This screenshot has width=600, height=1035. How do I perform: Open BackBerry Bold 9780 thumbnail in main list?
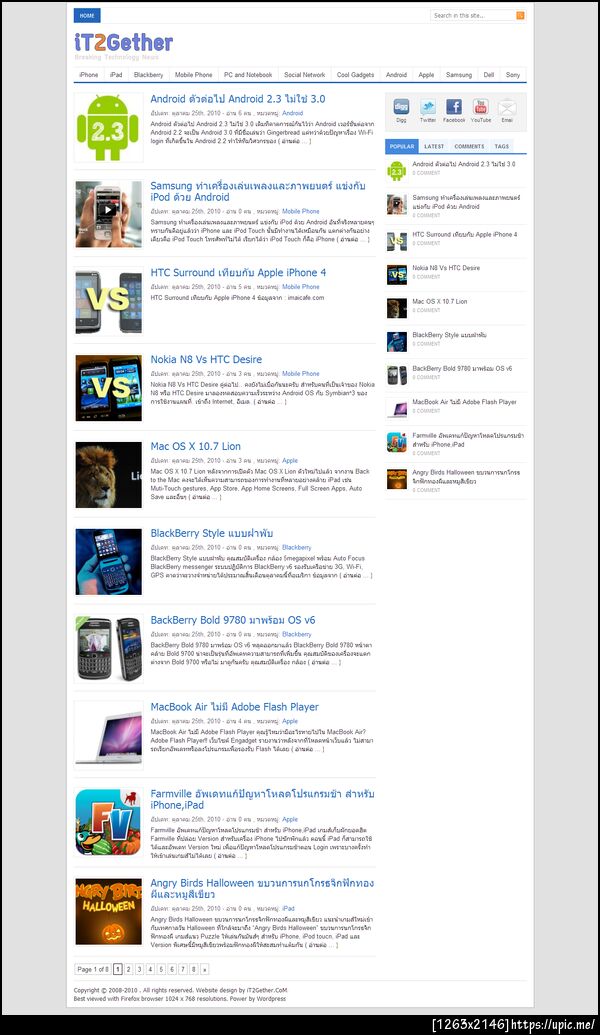pos(108,649)
